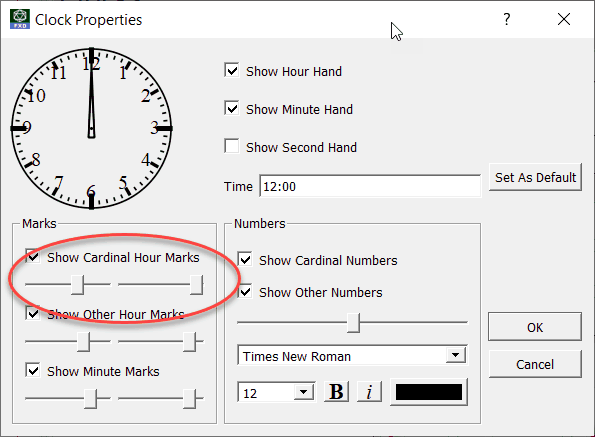
Task: Open the font size 12 dropdown
Action: pyautogui.click(x=304, y=392)
